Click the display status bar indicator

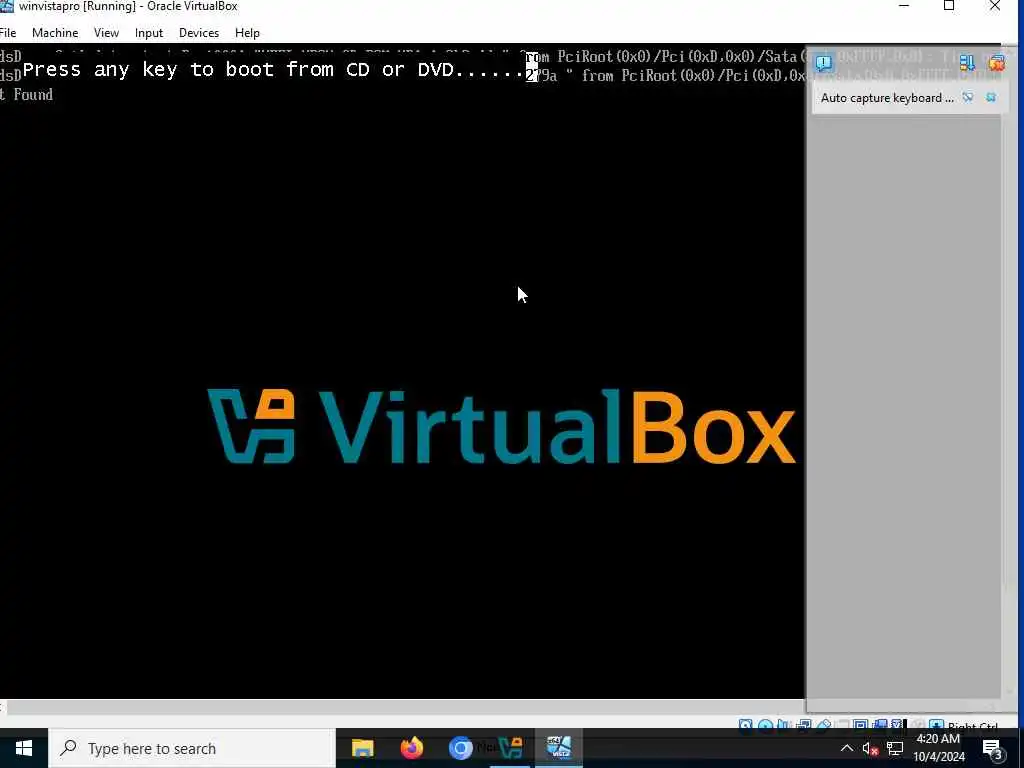[x=861, y=725]
